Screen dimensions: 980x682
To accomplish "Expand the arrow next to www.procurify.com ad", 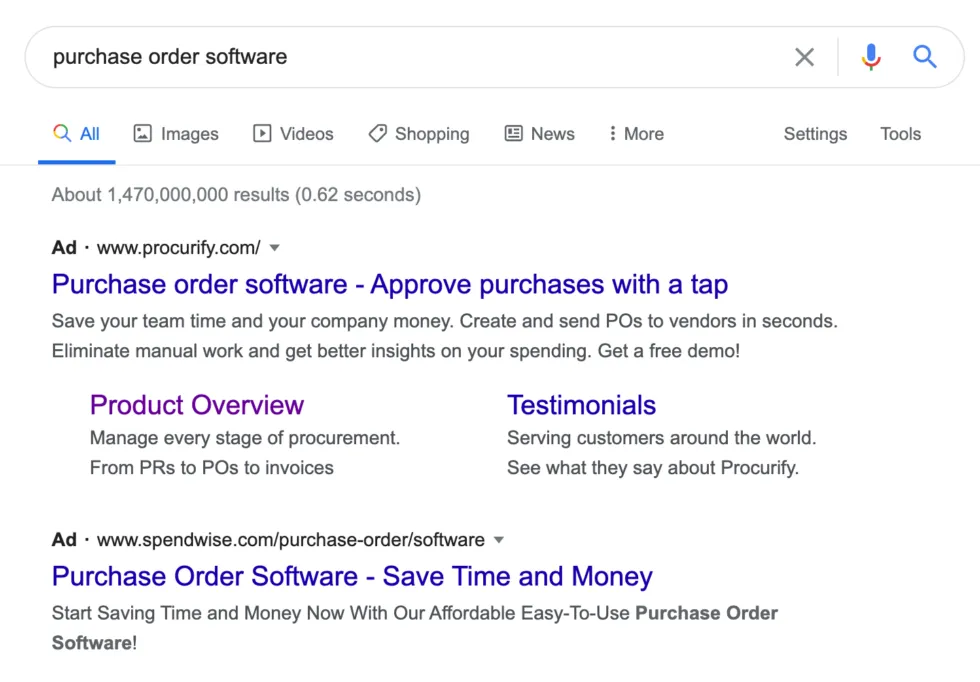I will [275, 248].
